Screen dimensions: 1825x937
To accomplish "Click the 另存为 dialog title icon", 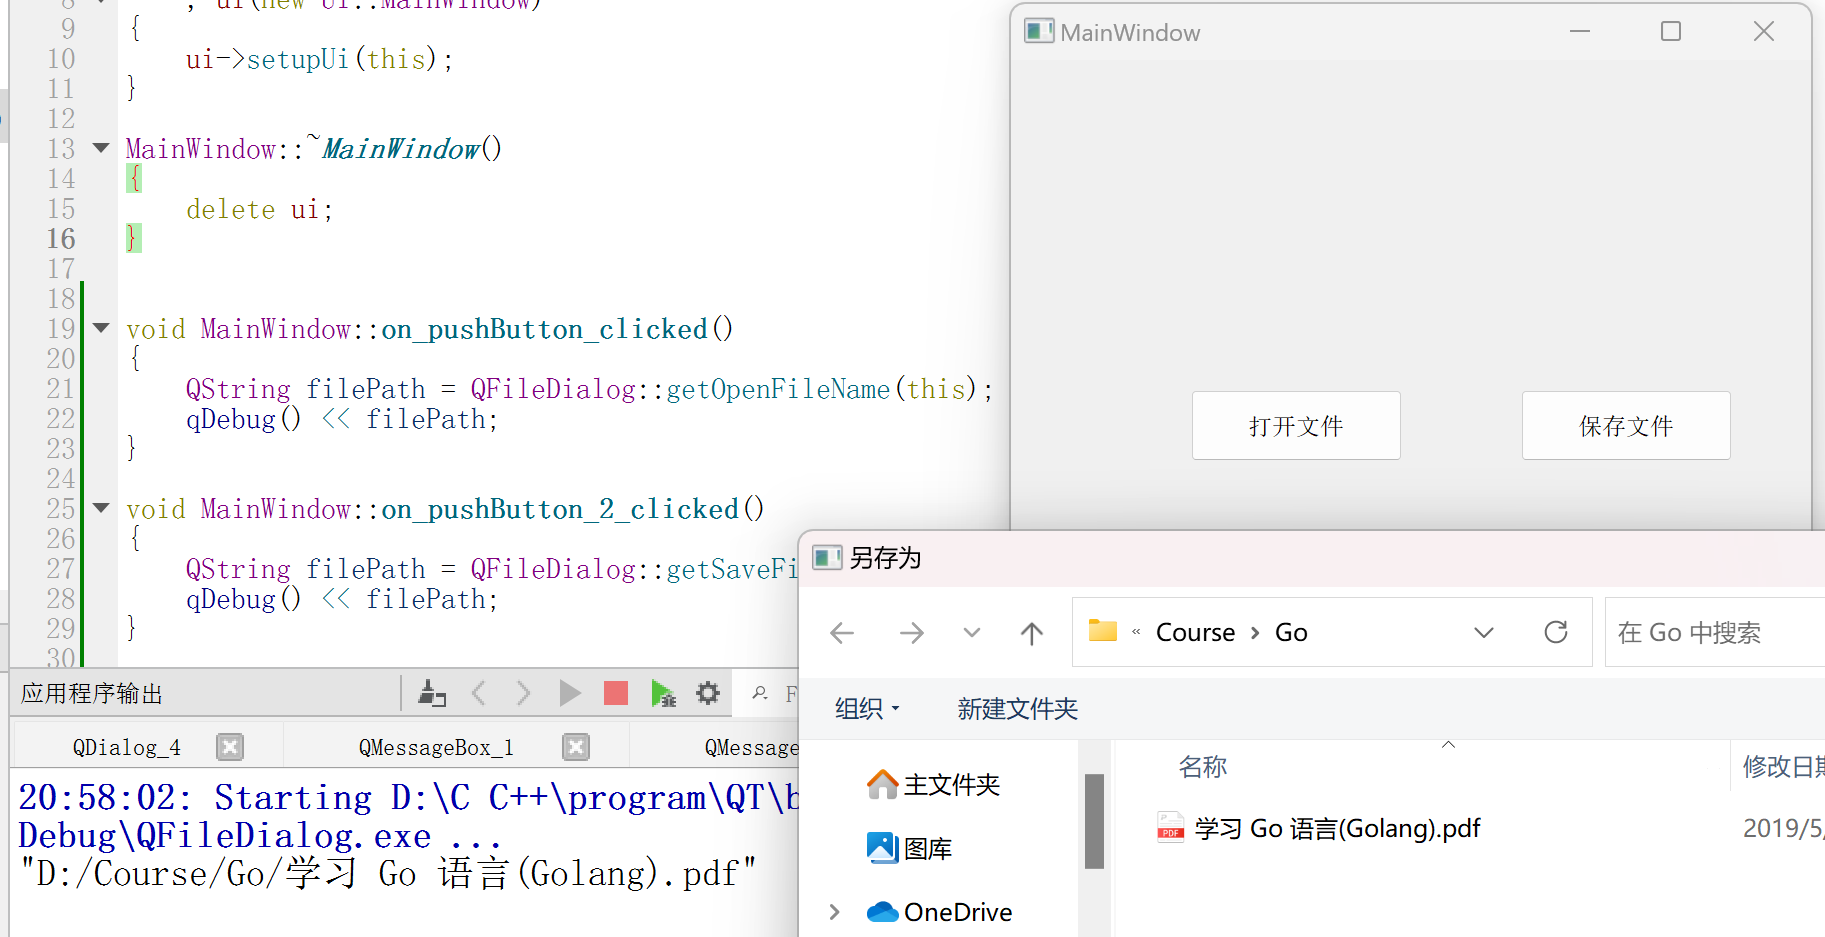I will (827, 557).
